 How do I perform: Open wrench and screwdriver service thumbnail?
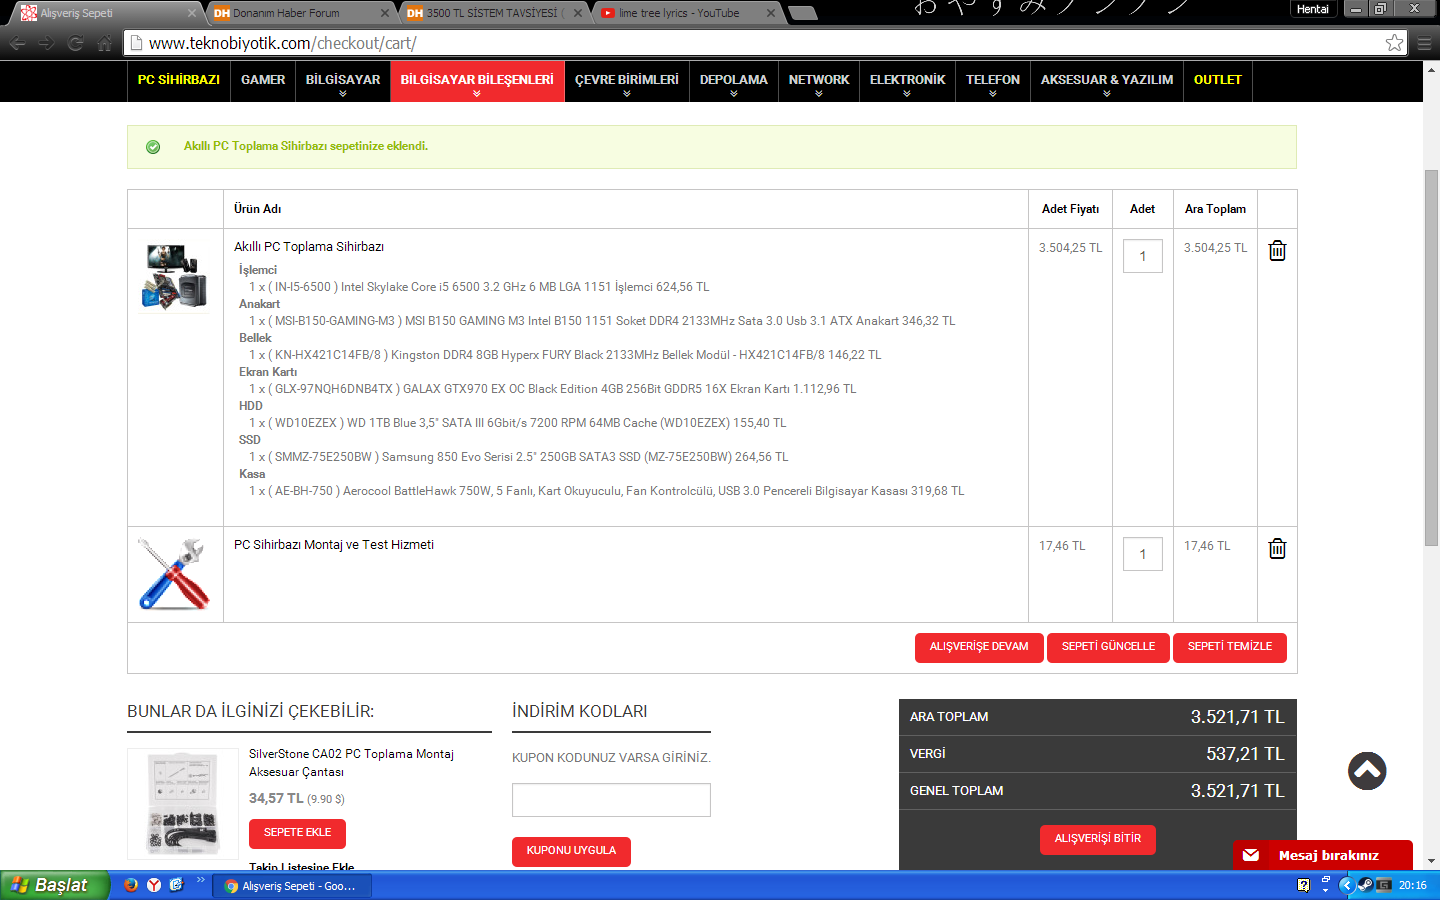pos(175,574)
